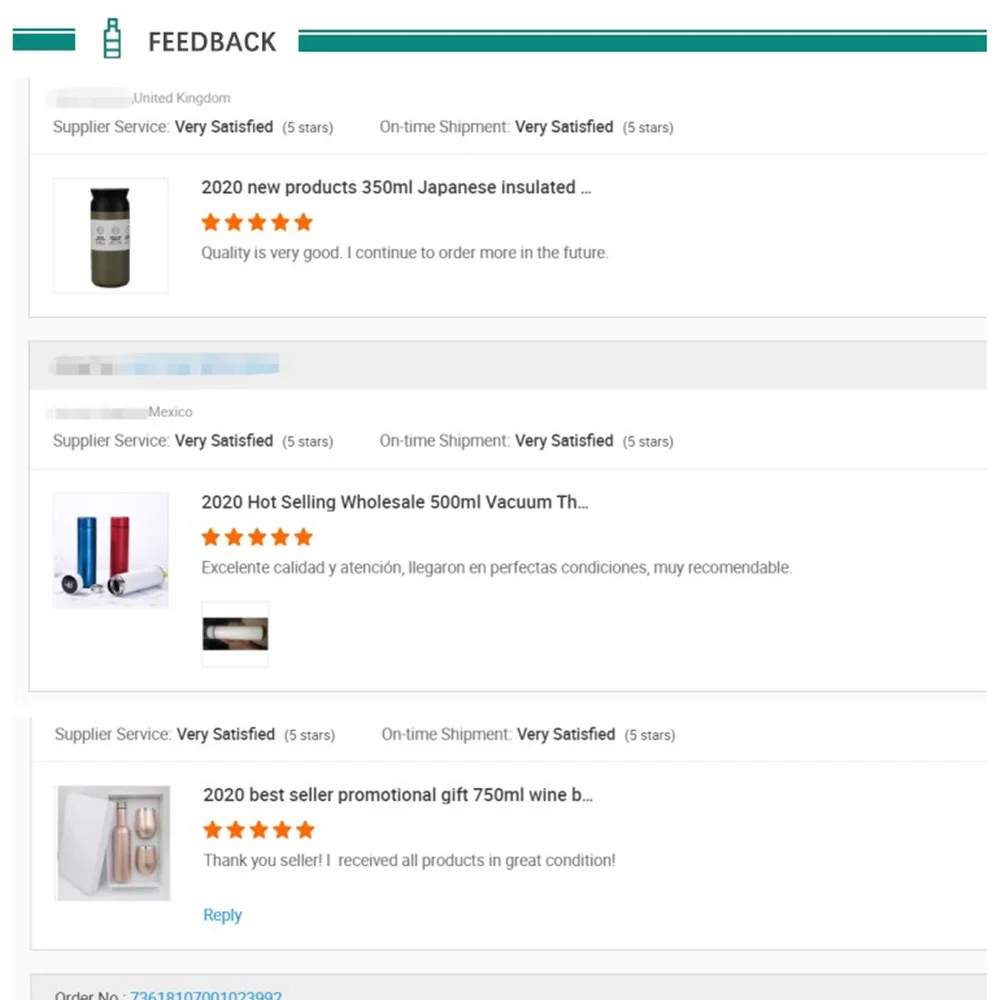Open the 750ml wine bottle gift set thumbnail
1000x1000 pixels.
113,842
